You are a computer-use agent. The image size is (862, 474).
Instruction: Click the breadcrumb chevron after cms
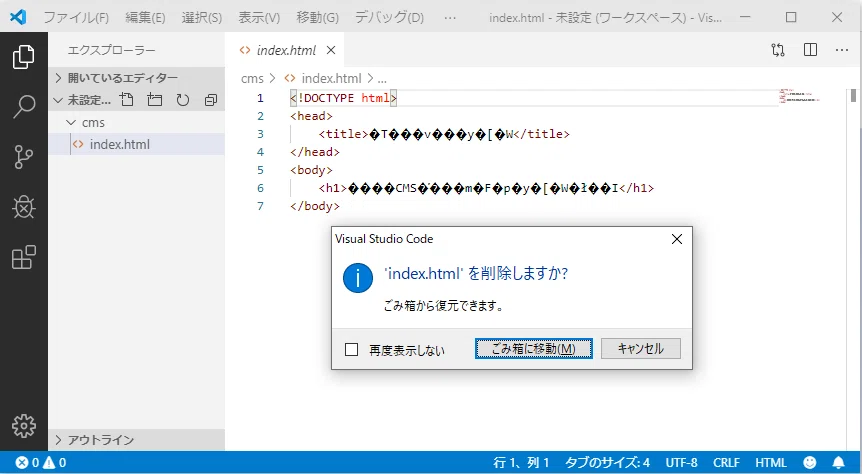pyautogui.click(x=272, y=78)
